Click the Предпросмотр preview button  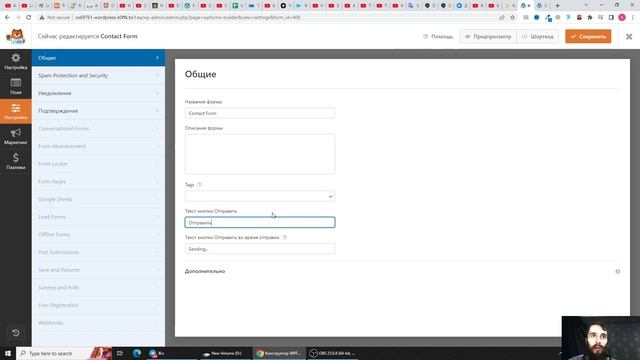click(488, 36)
